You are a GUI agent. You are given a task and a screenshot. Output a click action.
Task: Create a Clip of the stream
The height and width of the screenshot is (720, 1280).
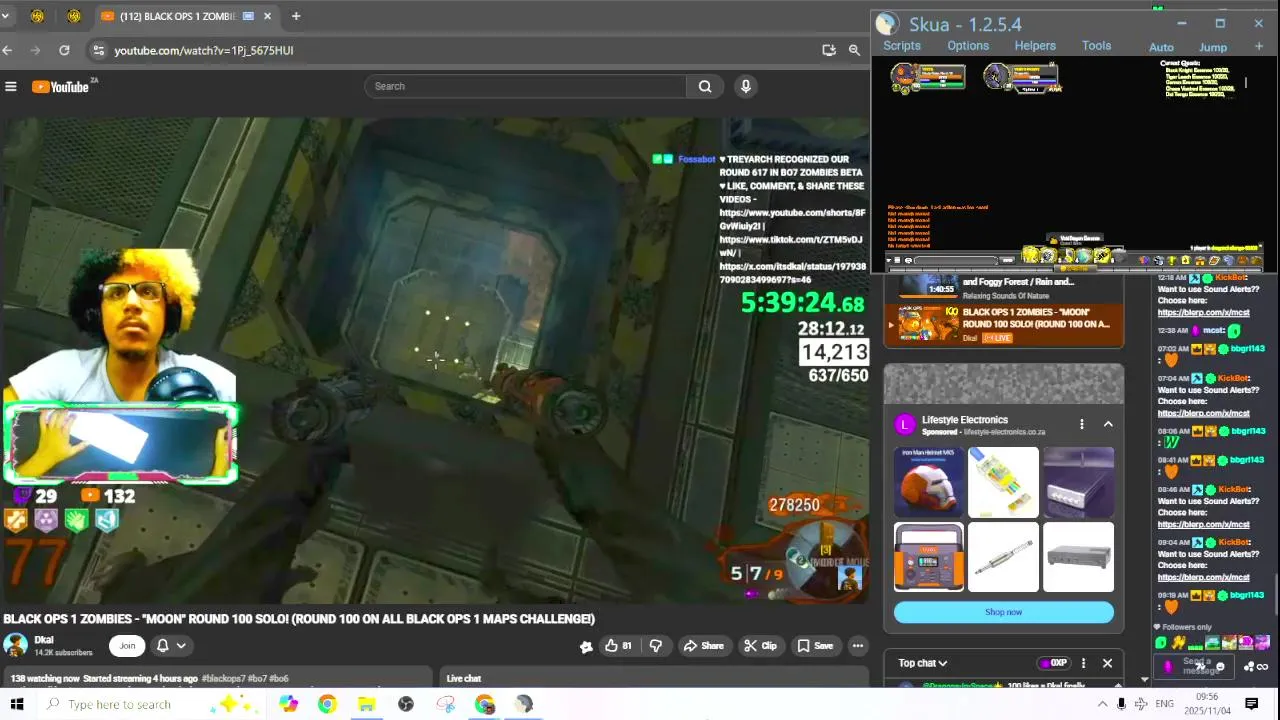click(760, 646)
